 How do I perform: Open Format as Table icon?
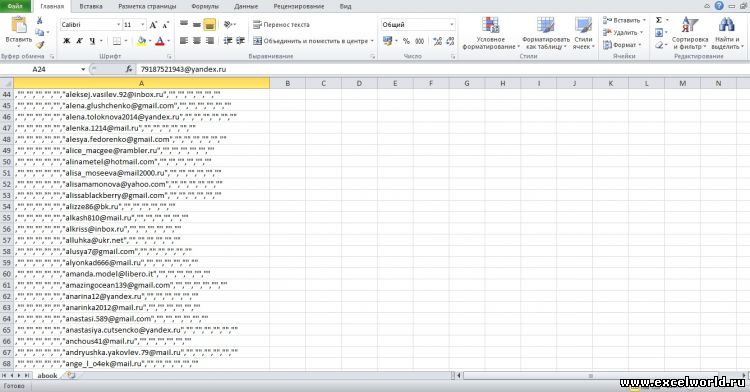point(545,25)
